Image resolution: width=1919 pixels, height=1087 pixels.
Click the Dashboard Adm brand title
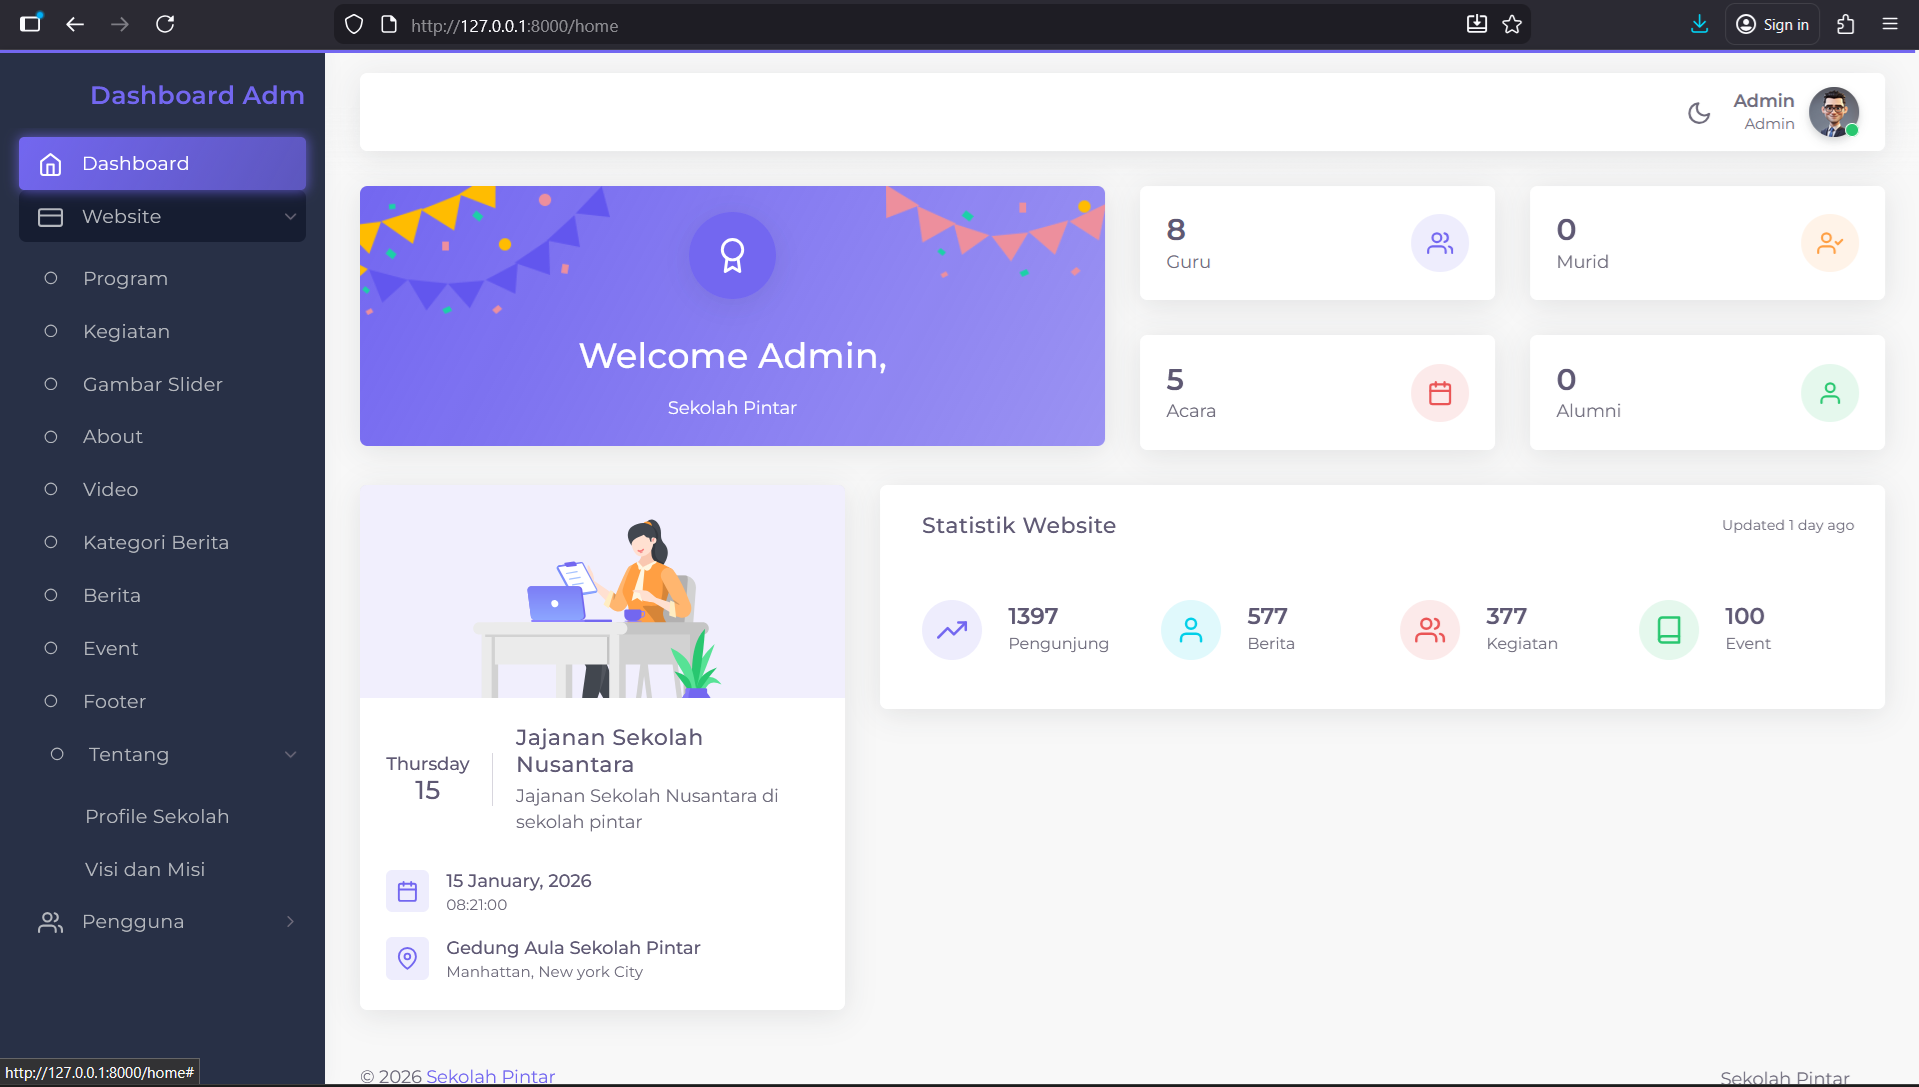197,95
